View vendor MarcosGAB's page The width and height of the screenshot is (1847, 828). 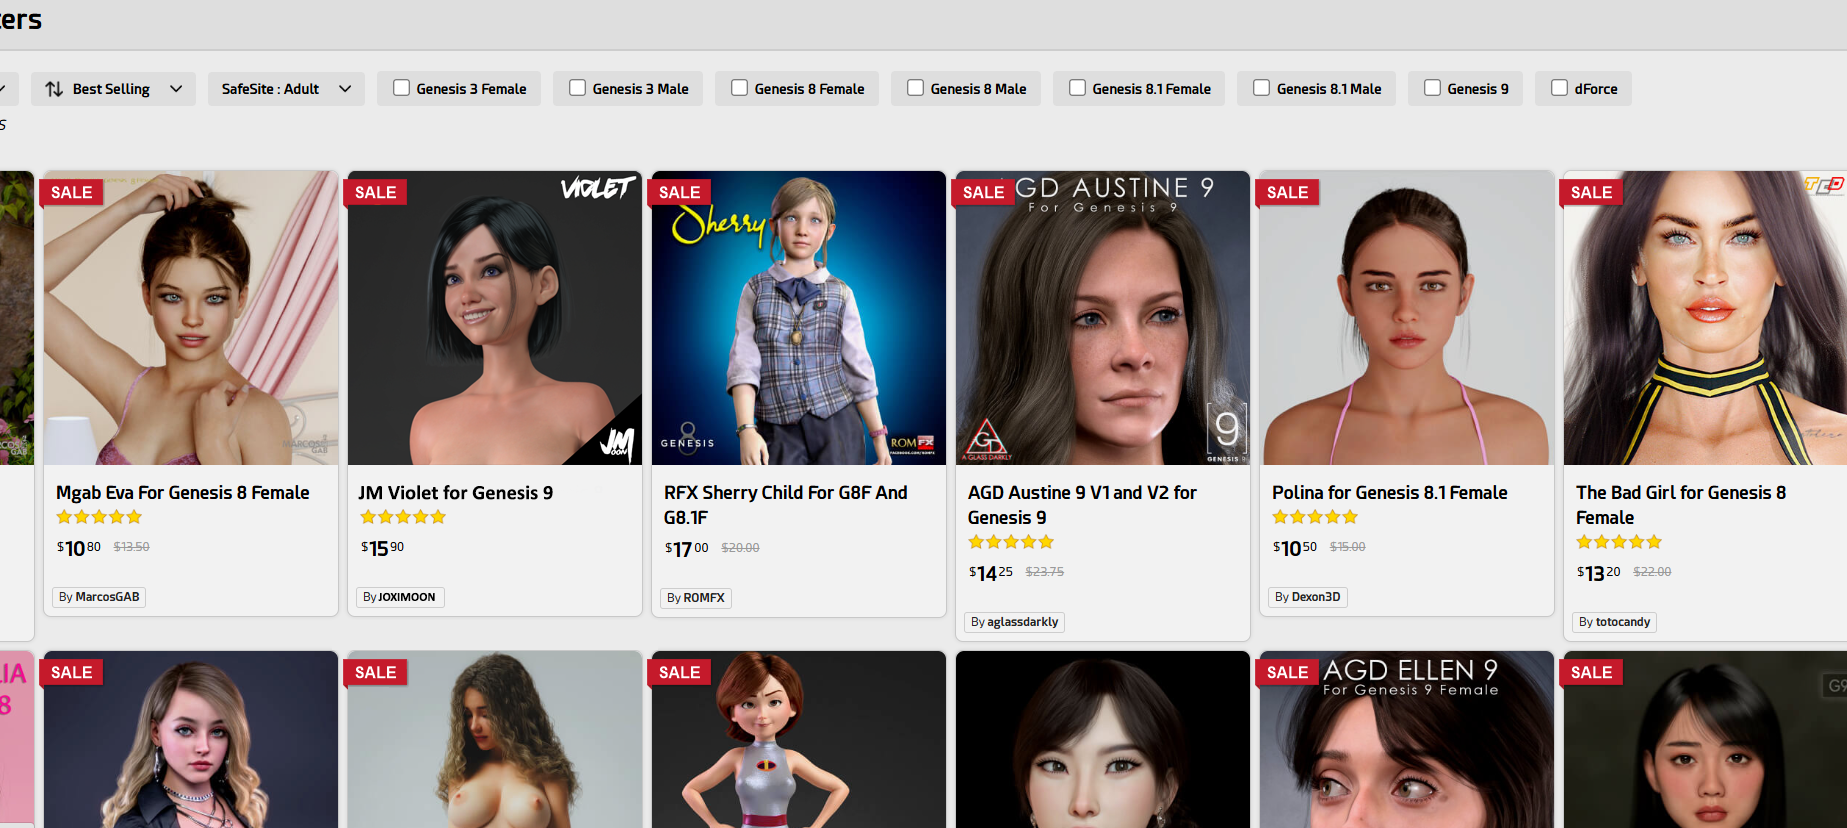pyautogui.click(x=99, y=597)
